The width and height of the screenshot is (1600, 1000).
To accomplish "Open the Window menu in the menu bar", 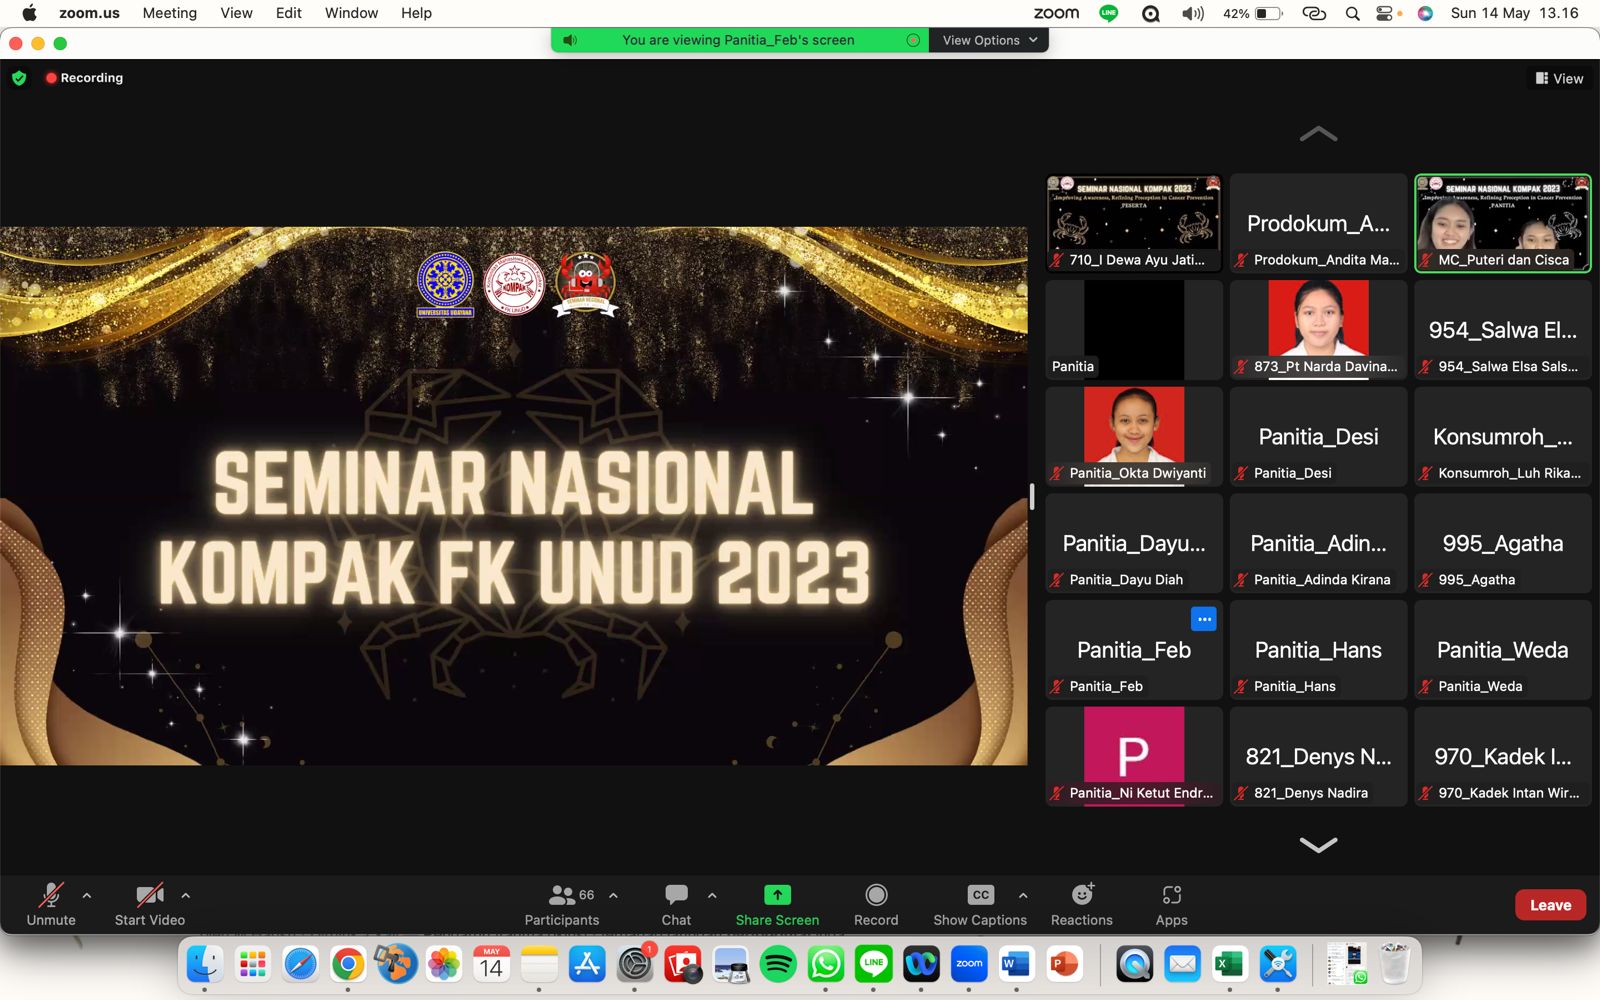I will coord(351,13).
